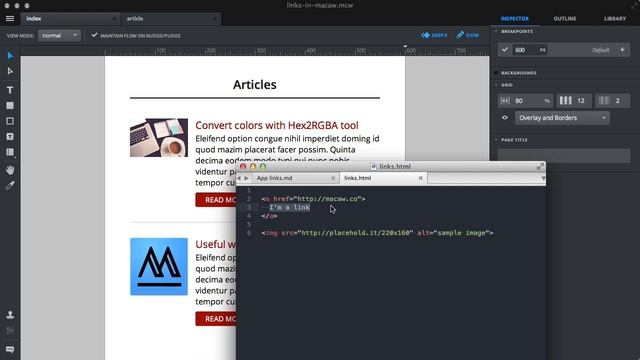
Task: Go forward with the editor right arrow
Action: 246,178
